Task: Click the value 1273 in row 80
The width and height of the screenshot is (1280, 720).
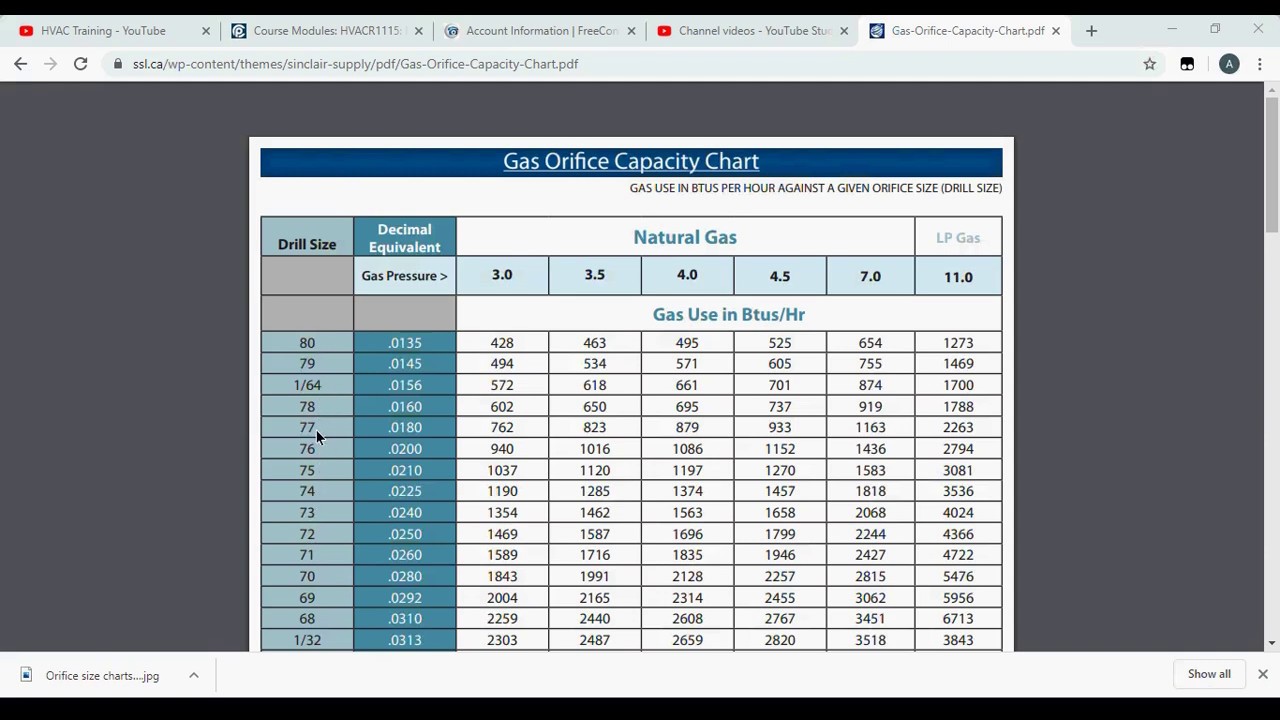Action: pos(958,343)
